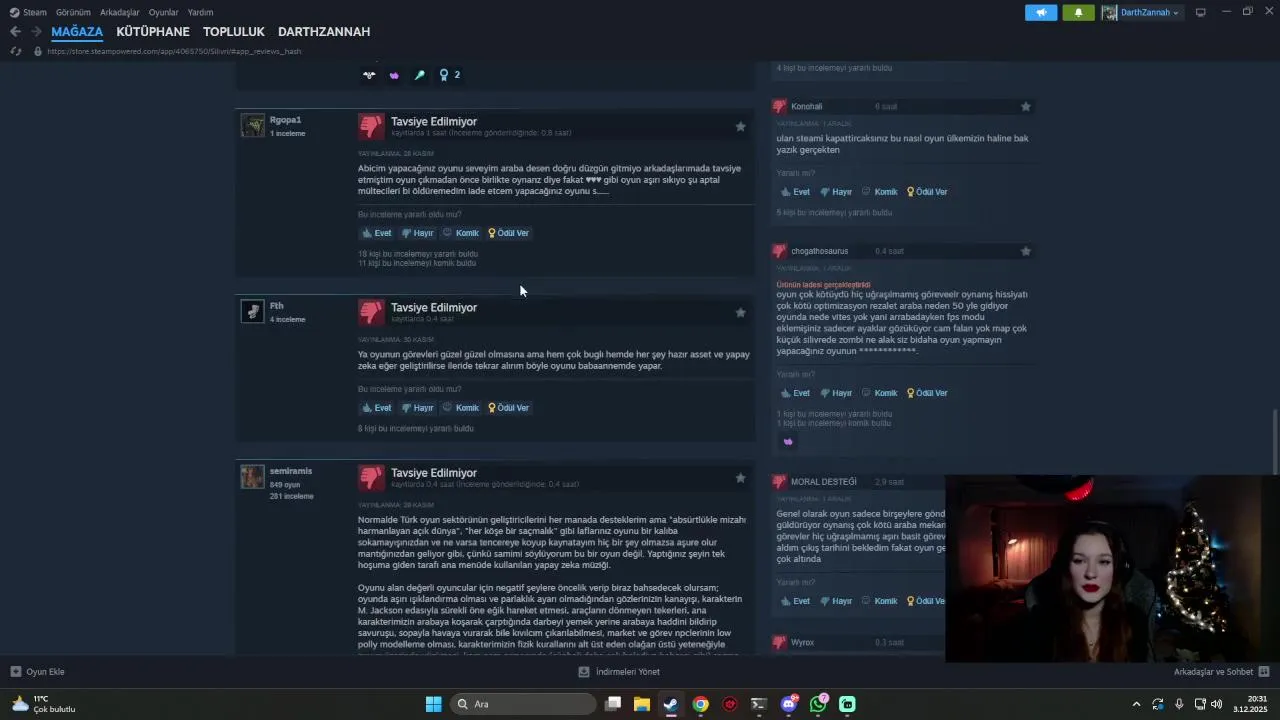Click Ödül Ver on chogathosaurus's review
Image resolution: width=1280 pixels, height=720 pixels.
[928, 393]
